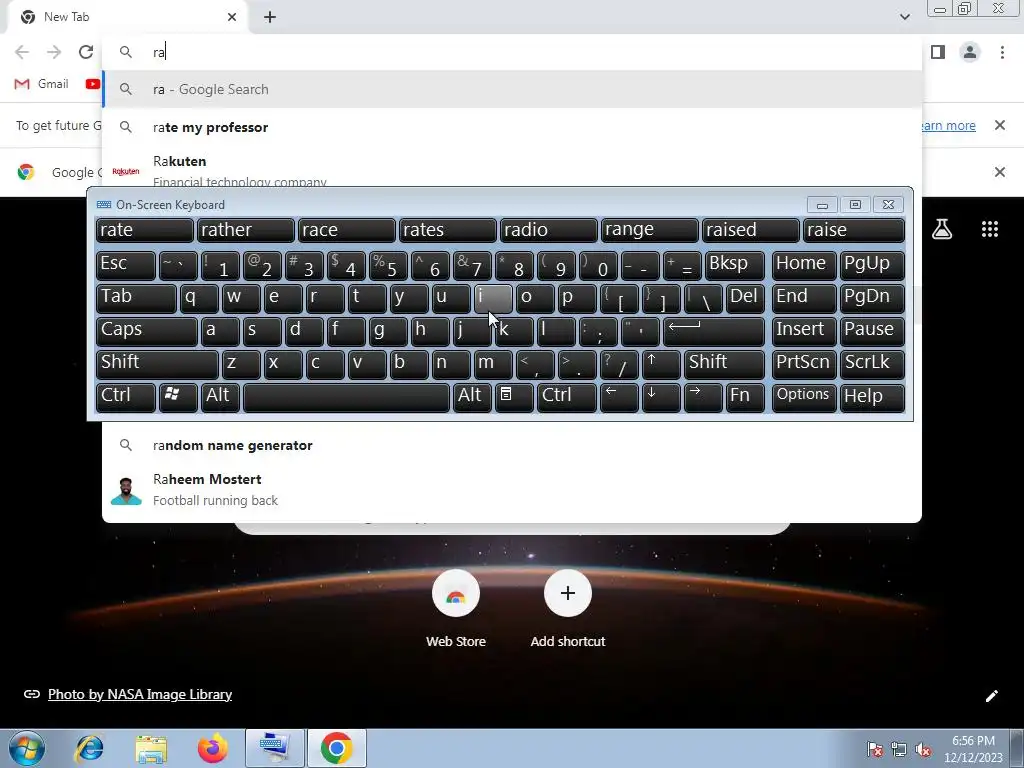
Task: Click the keyboard space bar
Action: 346,397
